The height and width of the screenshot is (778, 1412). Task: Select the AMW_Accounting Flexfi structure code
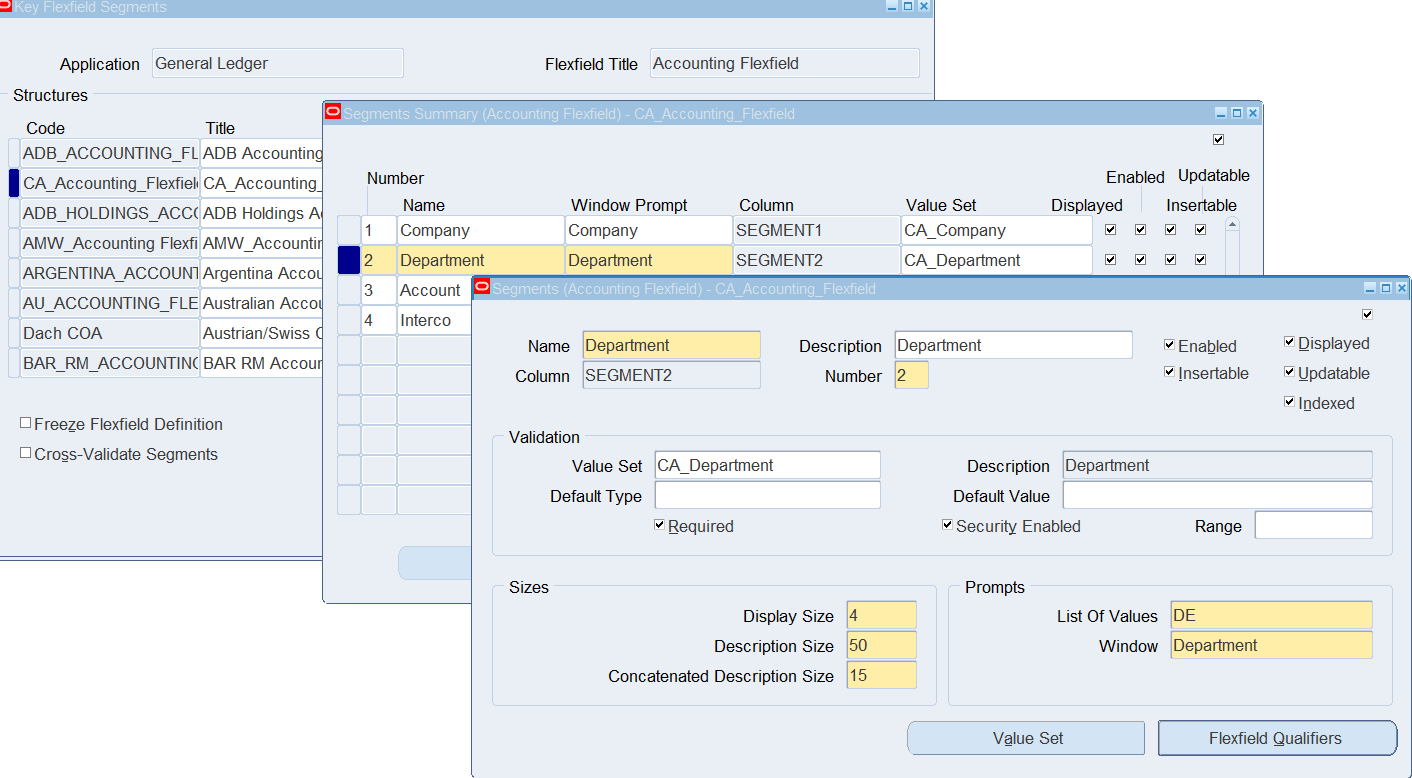click(110, 243)
